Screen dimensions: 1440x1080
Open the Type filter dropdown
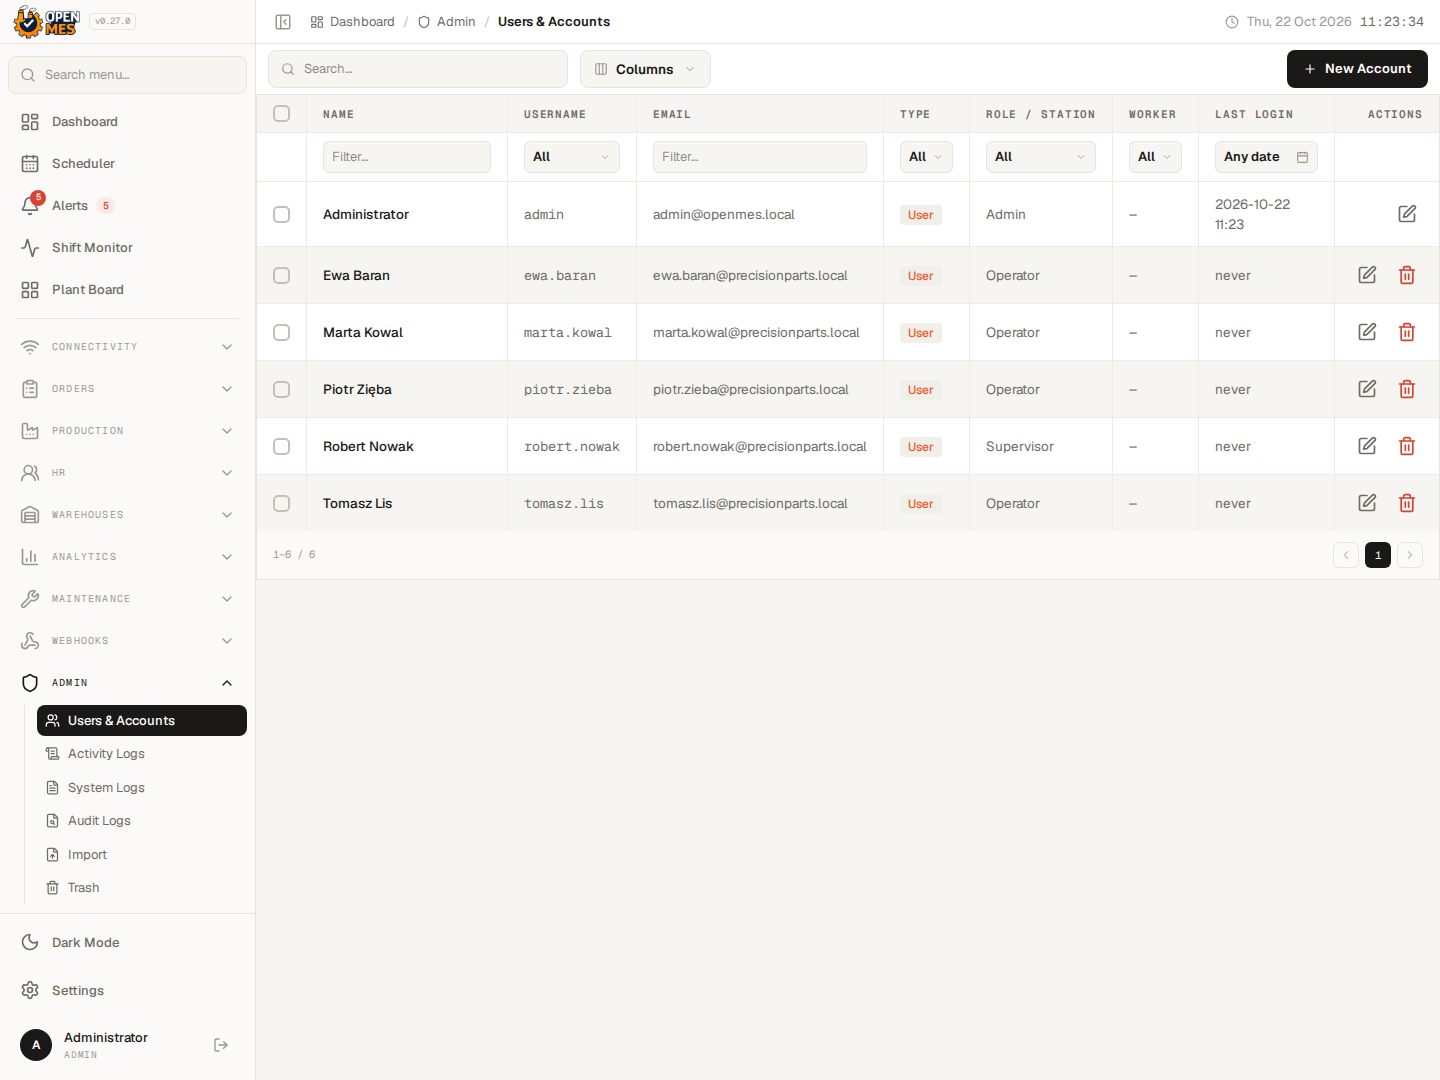pyautogui.click(x=926, y=157)
